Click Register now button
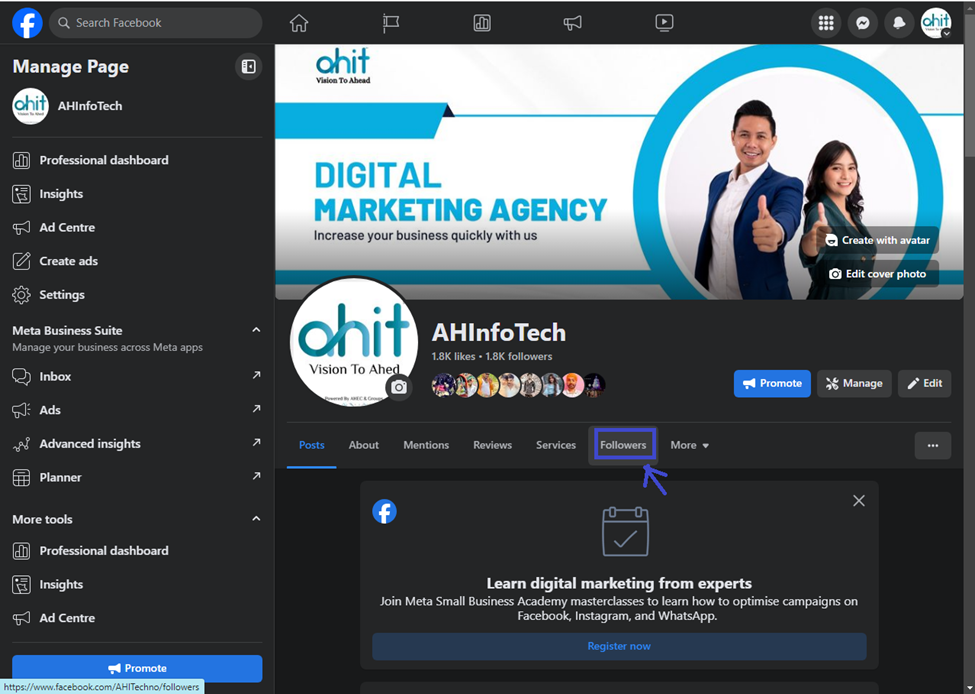Screen dimensions: 975x694 (x=619, y=646)
